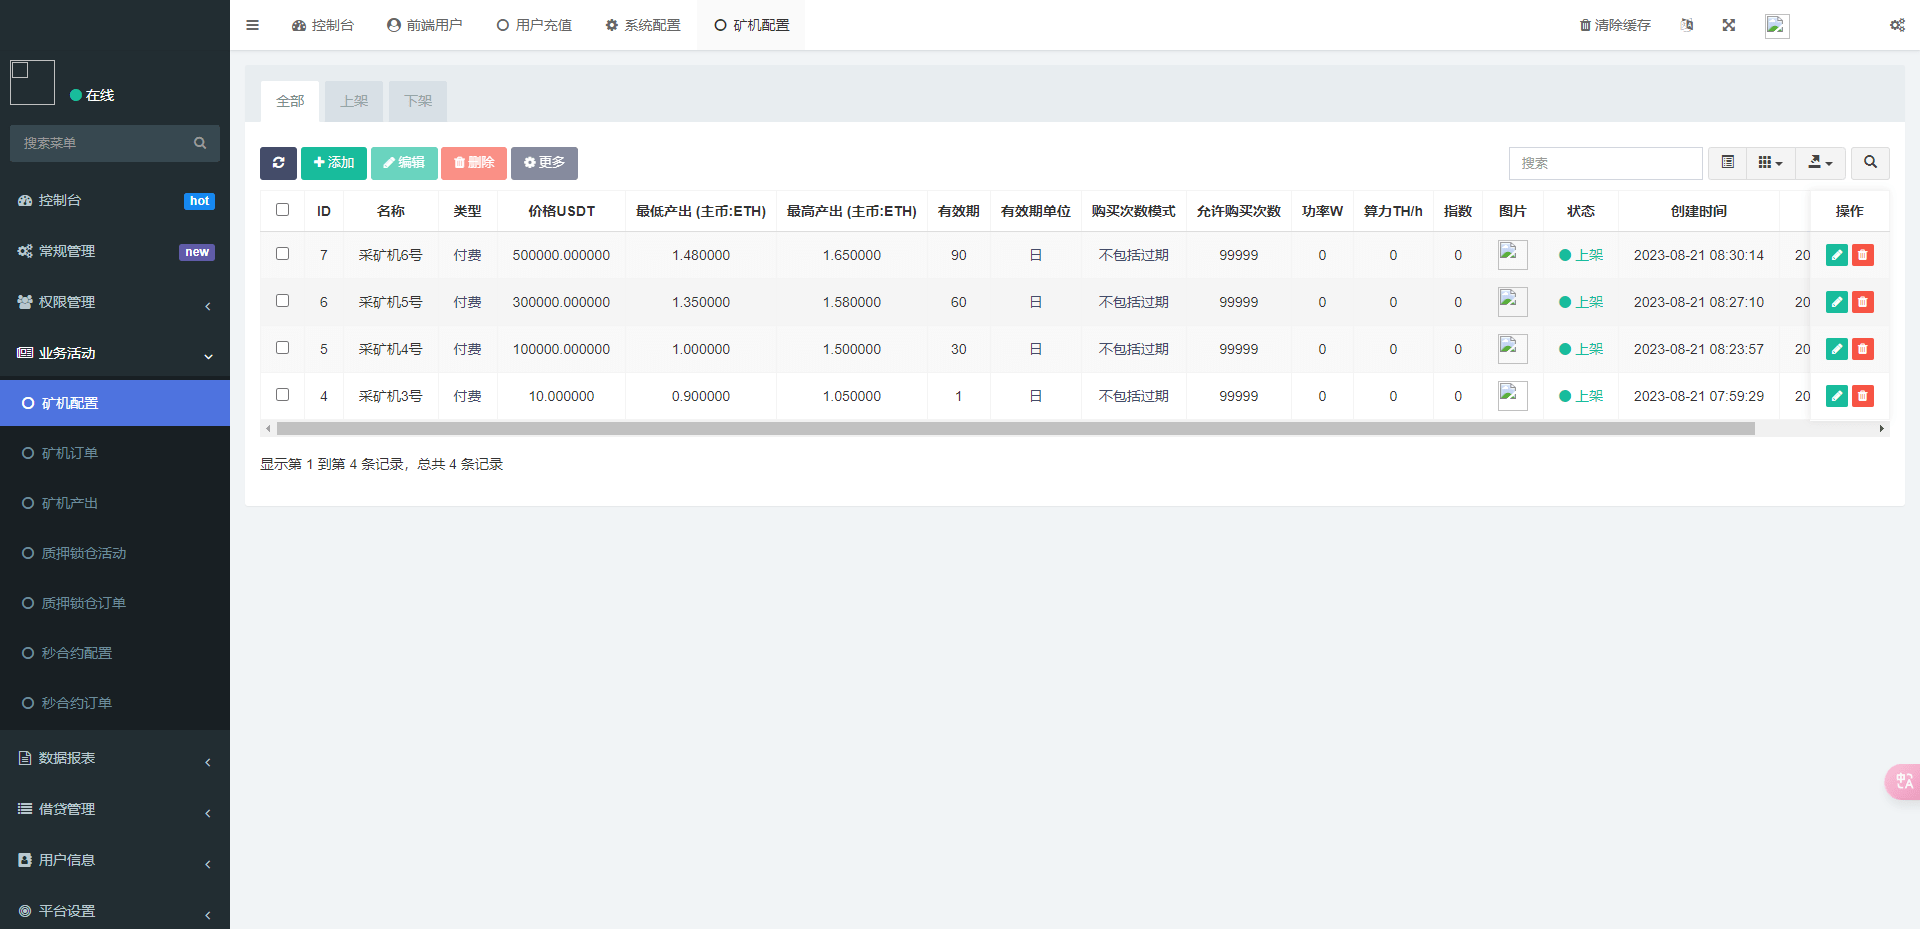Click the table search input field
This screenshot has width=1920, height=929.
coord(1605,163)
